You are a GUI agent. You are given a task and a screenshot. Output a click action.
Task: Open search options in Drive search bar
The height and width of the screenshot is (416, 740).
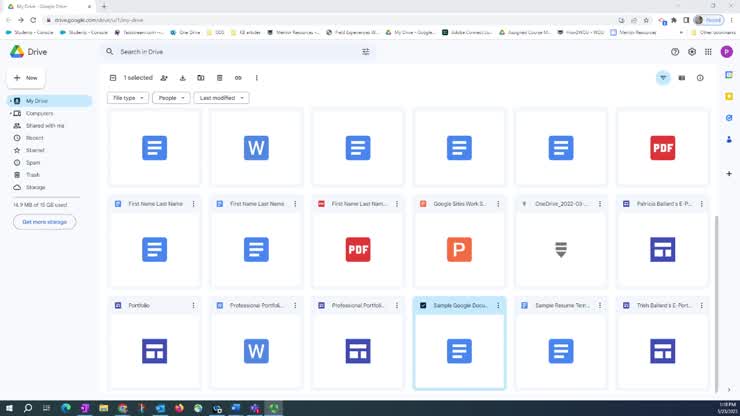pos(365,51)
